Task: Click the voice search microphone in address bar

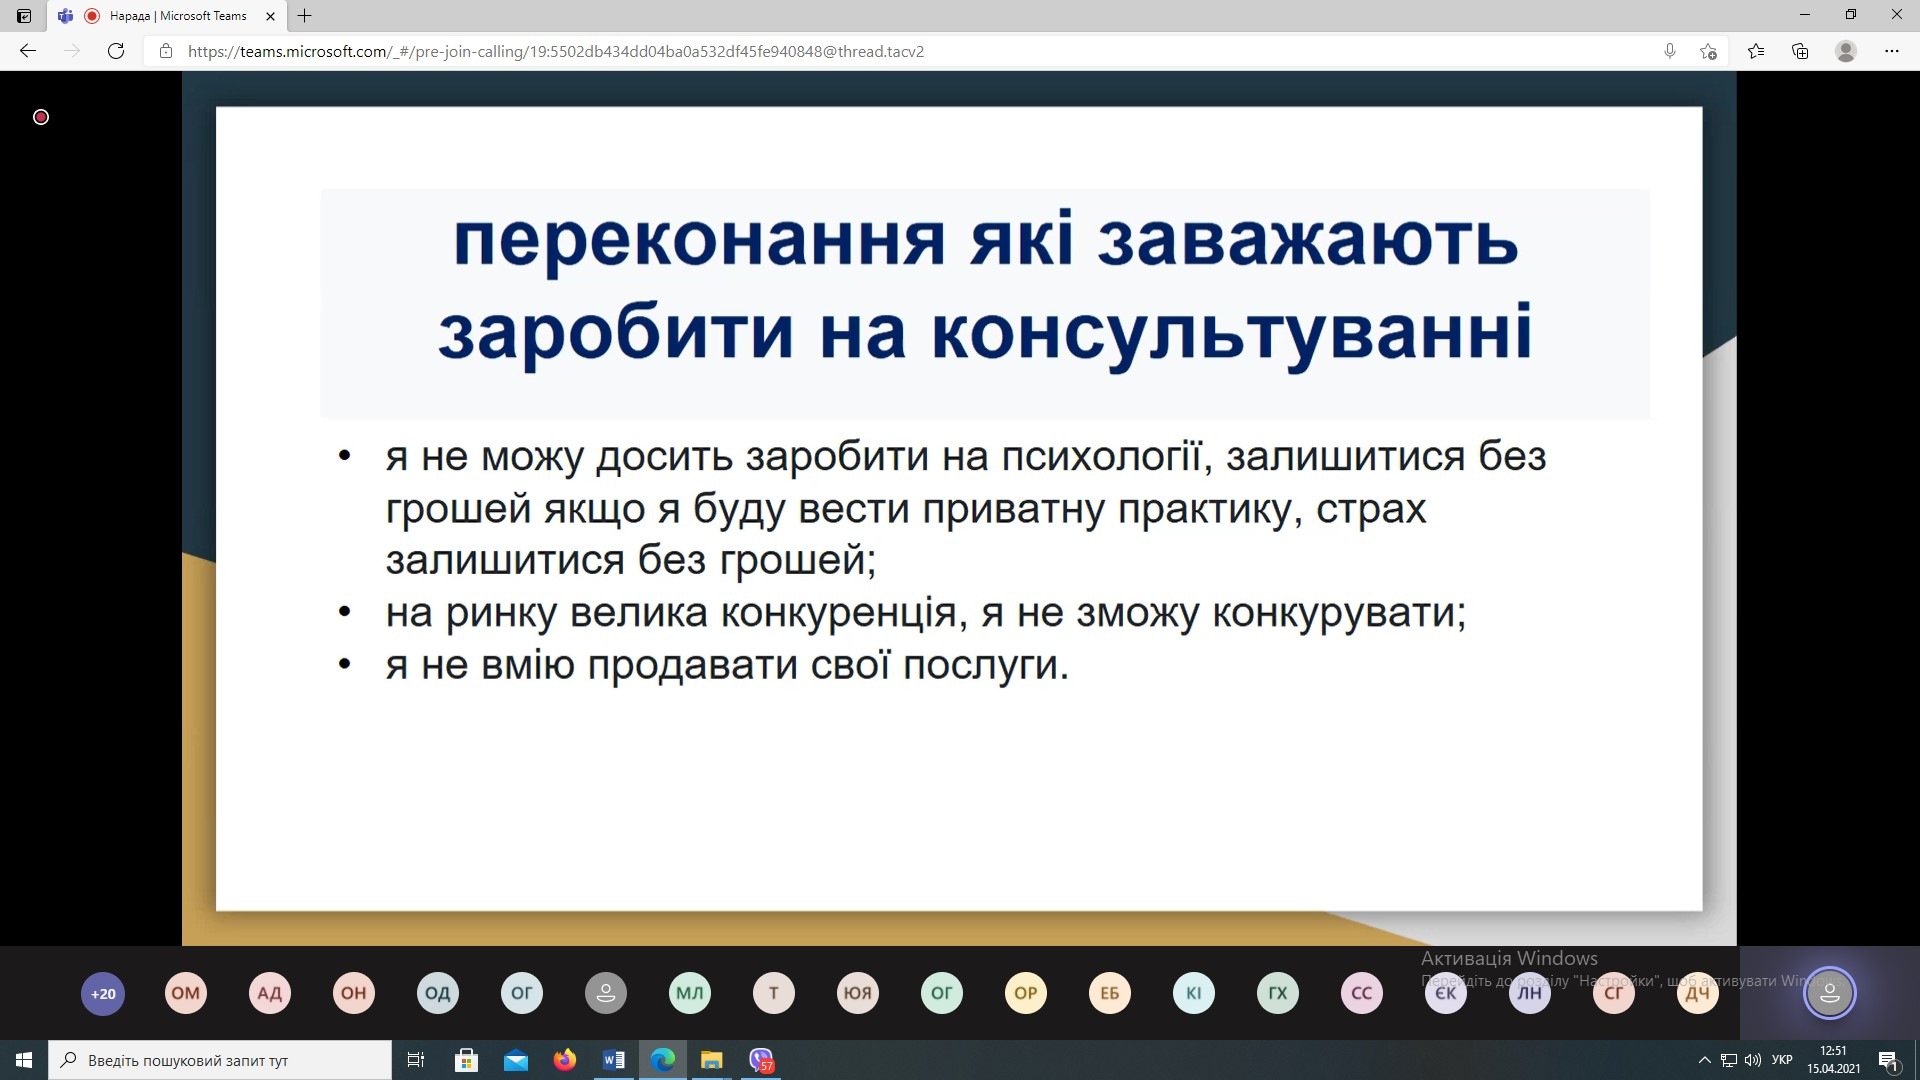Action: coord(1669,51)
